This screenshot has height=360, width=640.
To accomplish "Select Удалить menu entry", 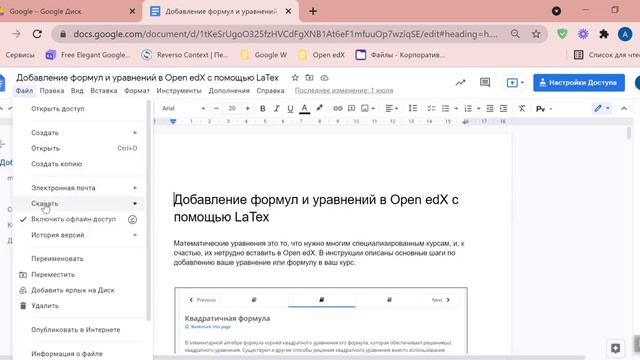I will [80, 306].
